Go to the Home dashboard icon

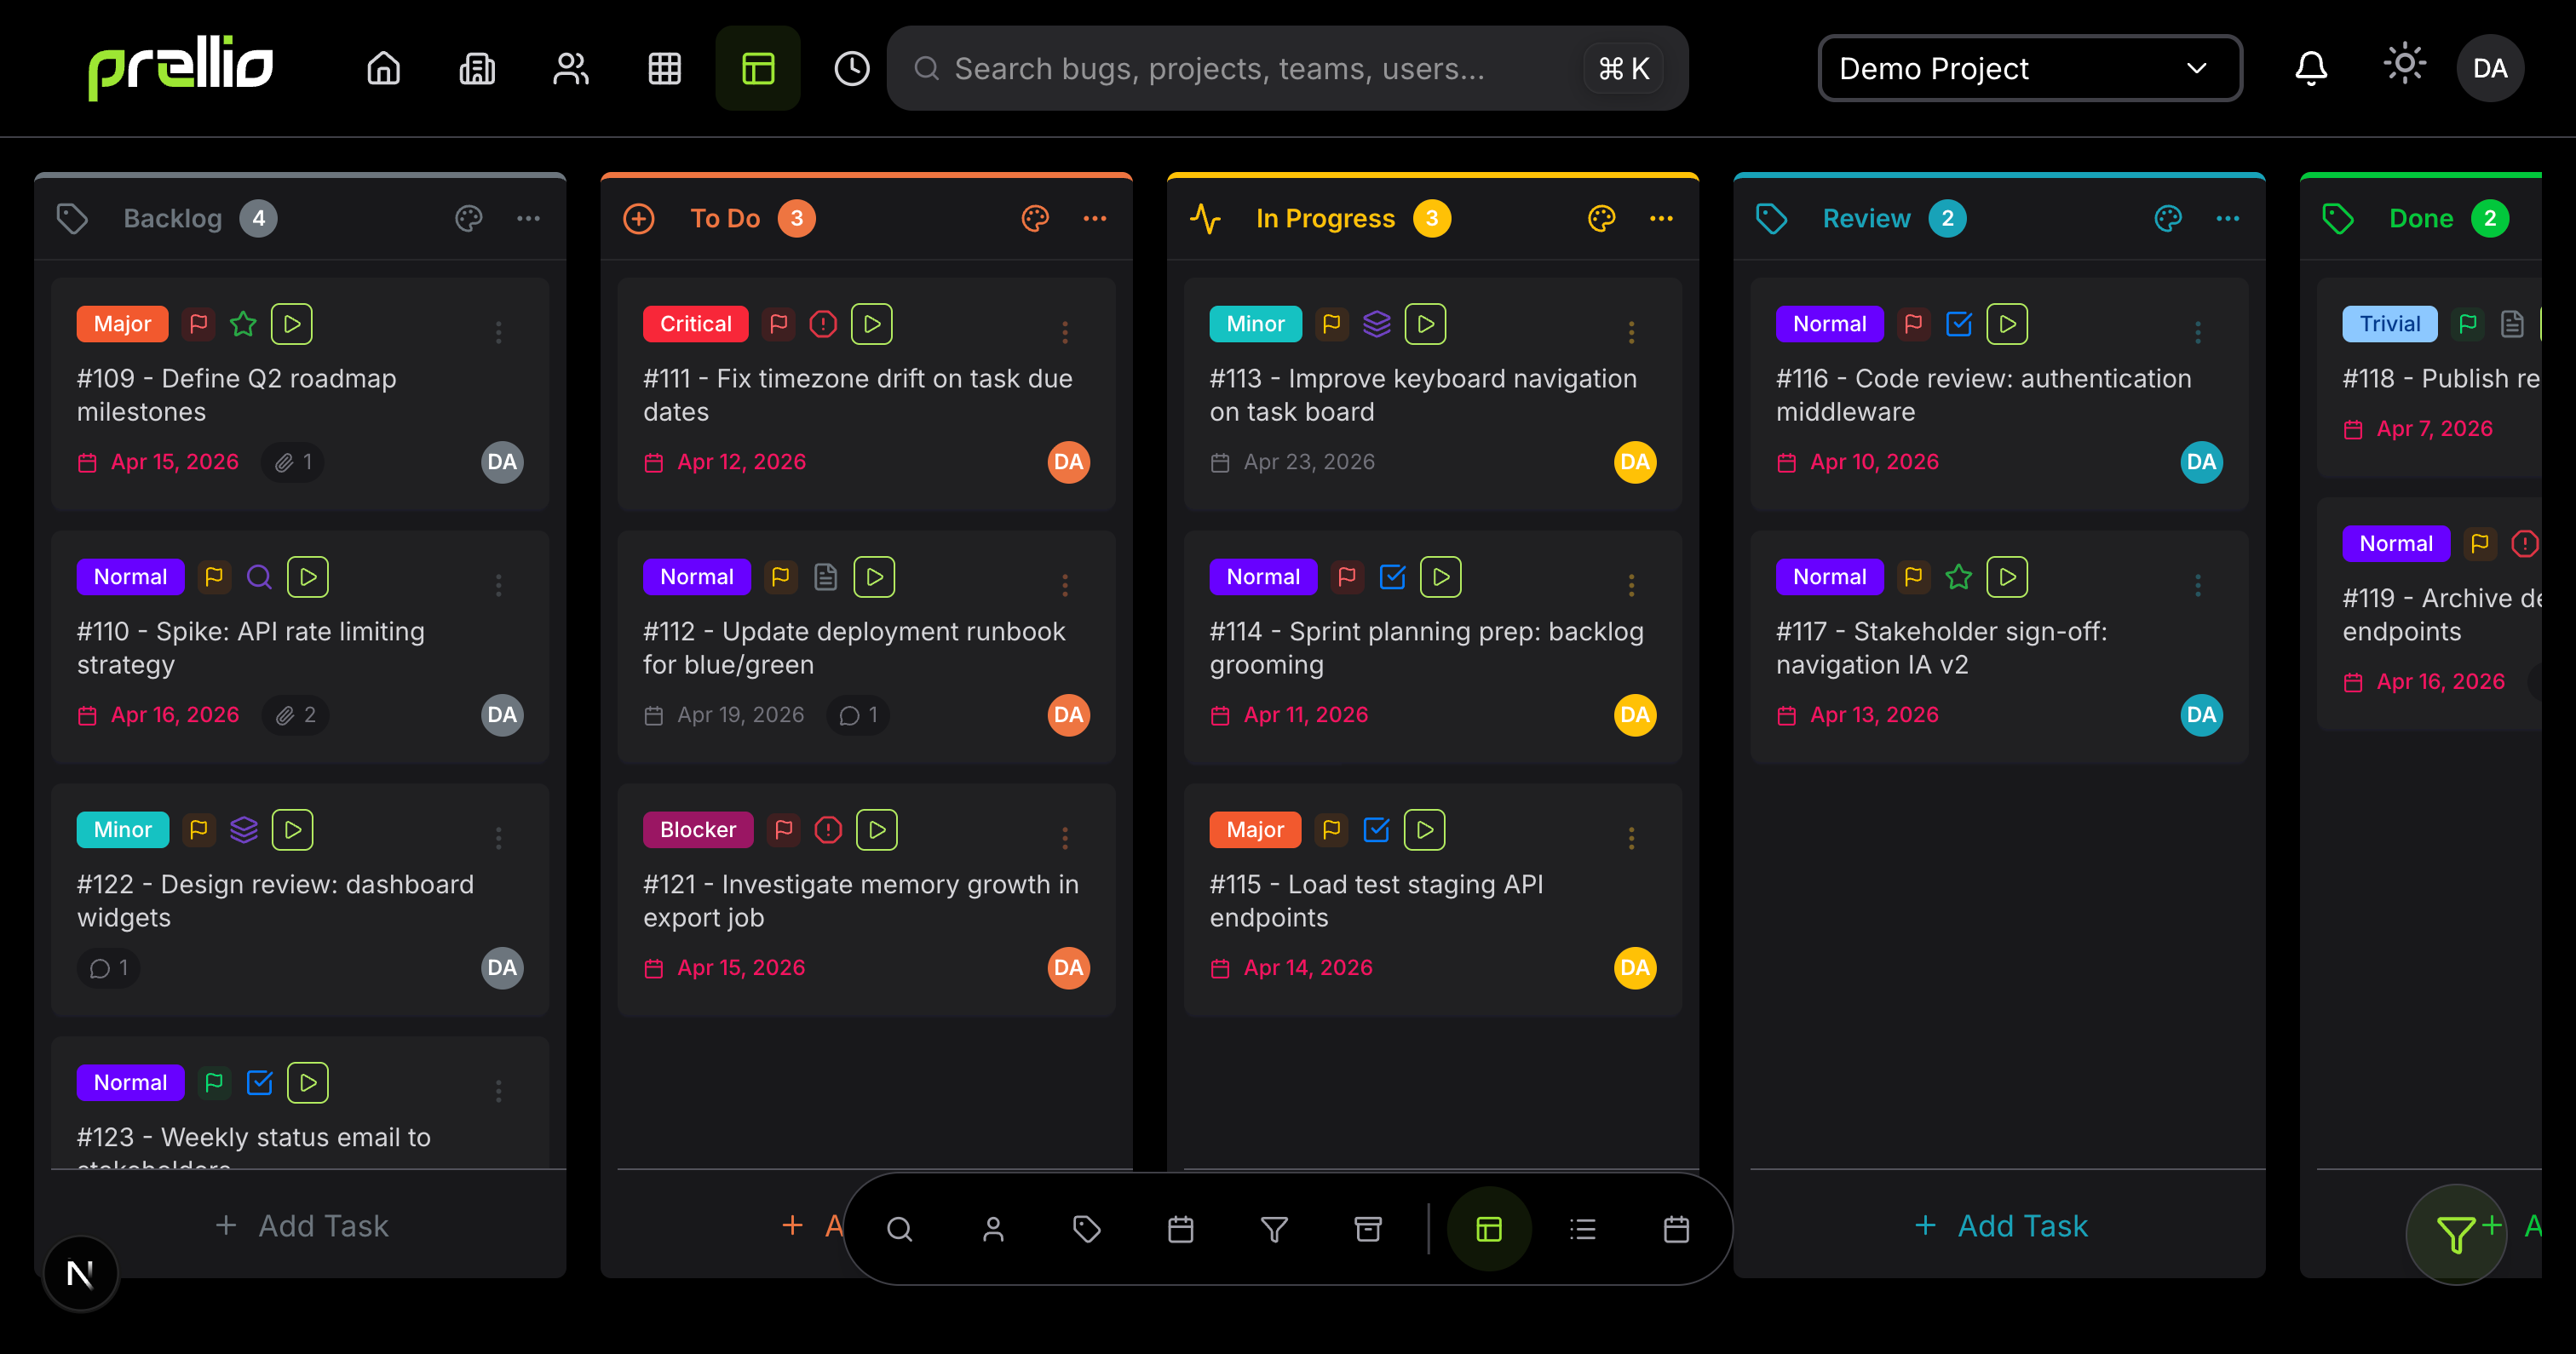(383, 68)
